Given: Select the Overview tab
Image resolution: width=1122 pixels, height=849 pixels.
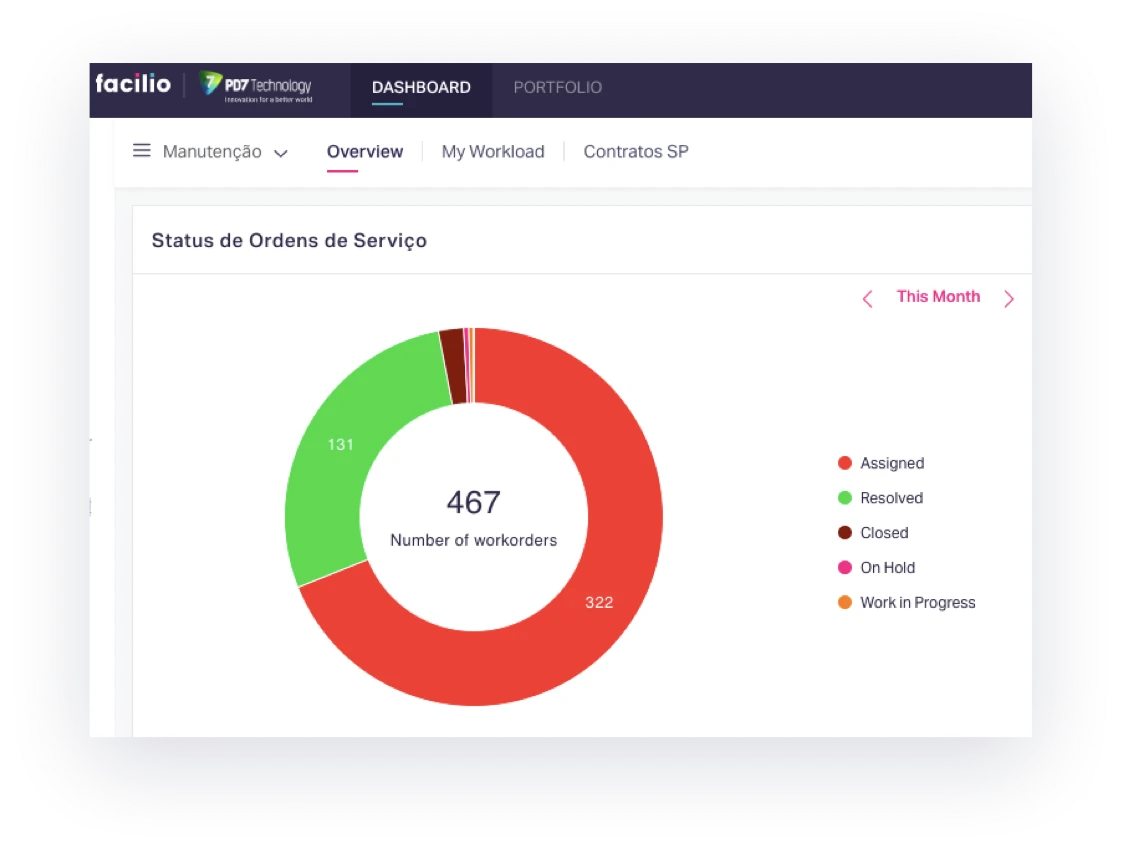Looking at the screenshot, I should click(x=364, y=151).
